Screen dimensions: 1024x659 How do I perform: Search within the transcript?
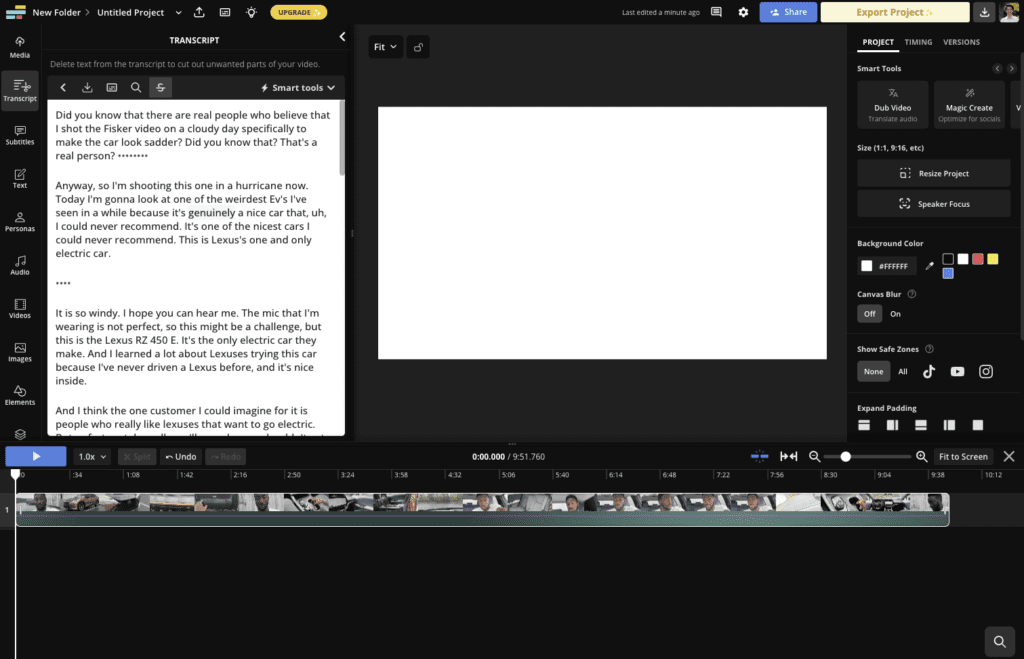136,88
